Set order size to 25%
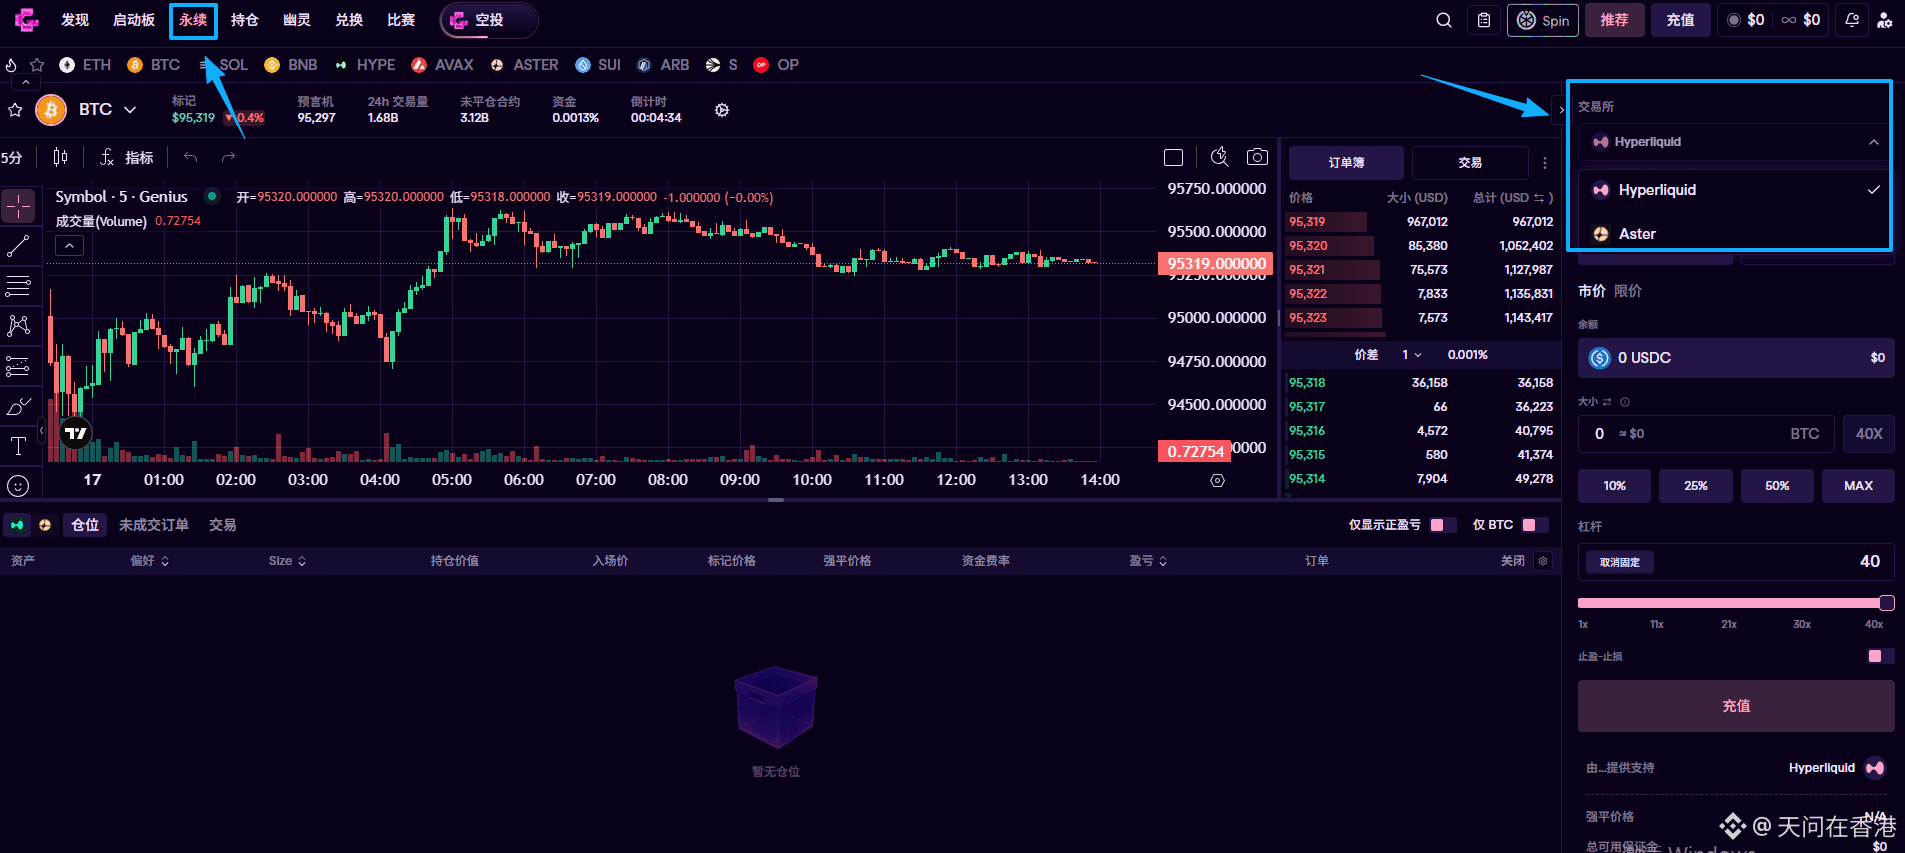 (x=1696, y=486)
